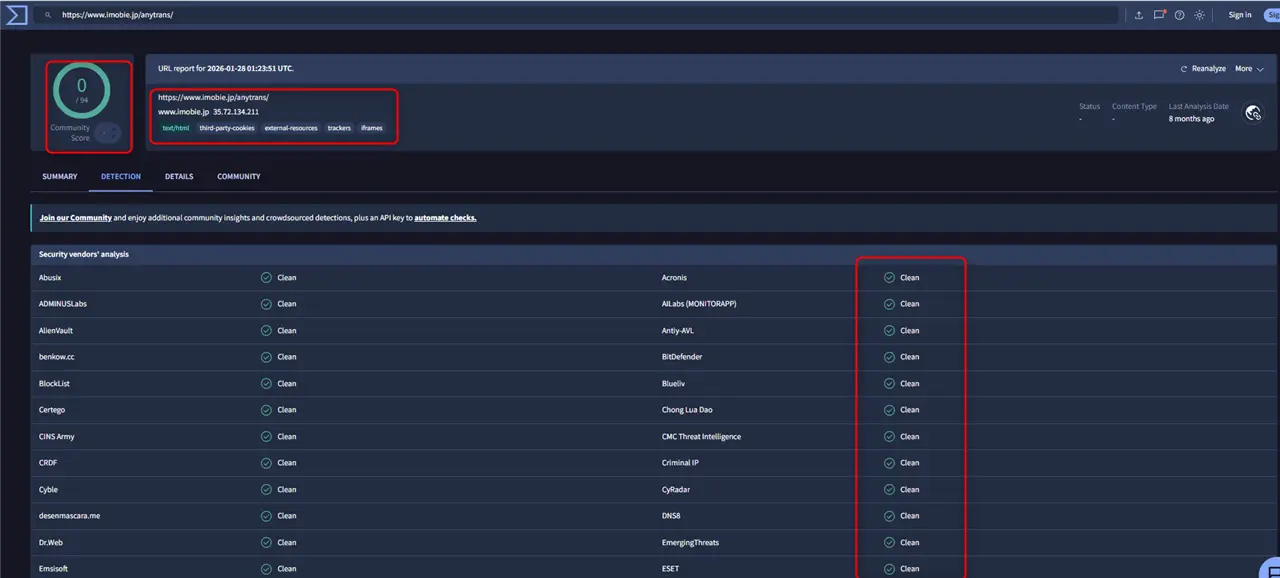Open the automate checks link

445,218
